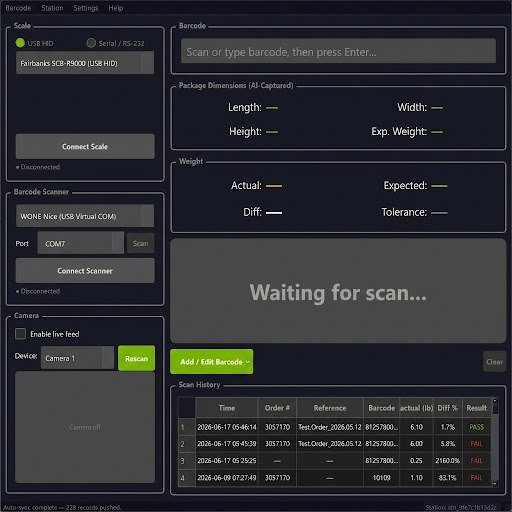Click the Connect Scanner button
Screen dimensions: 512x512
[85, 271]
